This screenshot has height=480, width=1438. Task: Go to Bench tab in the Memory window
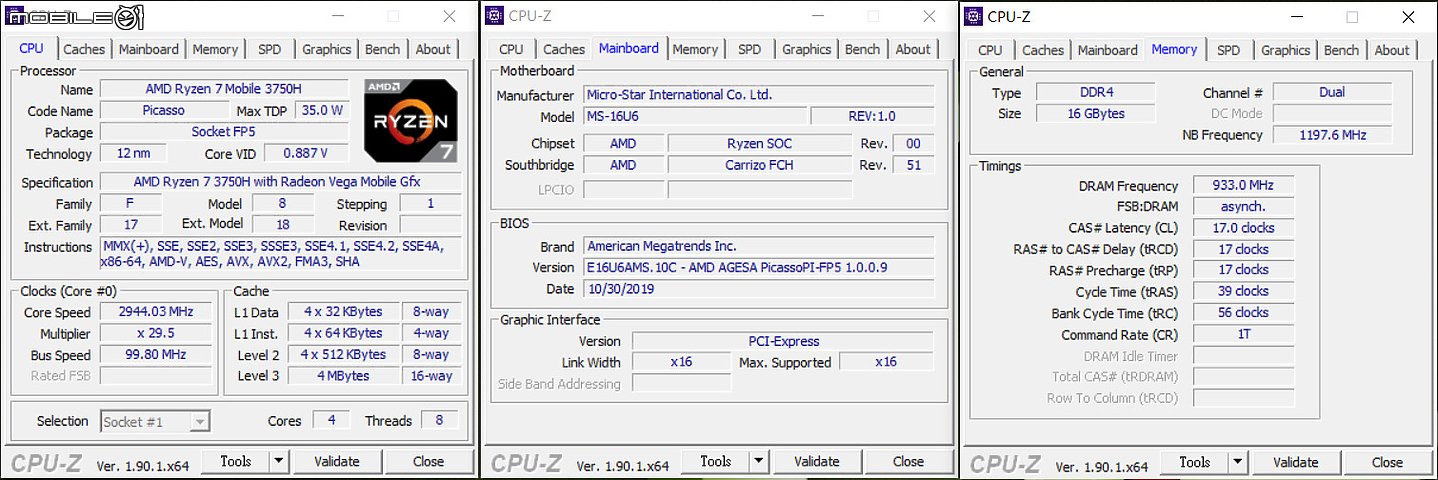tap(1342, 50)
